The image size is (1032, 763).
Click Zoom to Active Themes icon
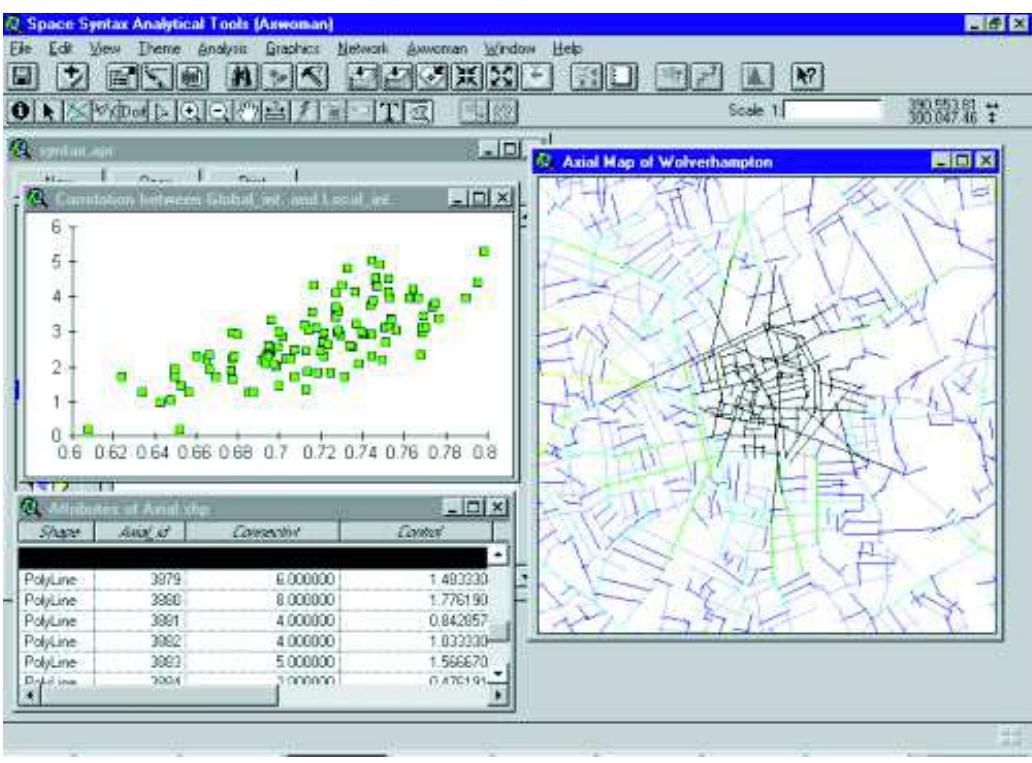coord(398,78)
